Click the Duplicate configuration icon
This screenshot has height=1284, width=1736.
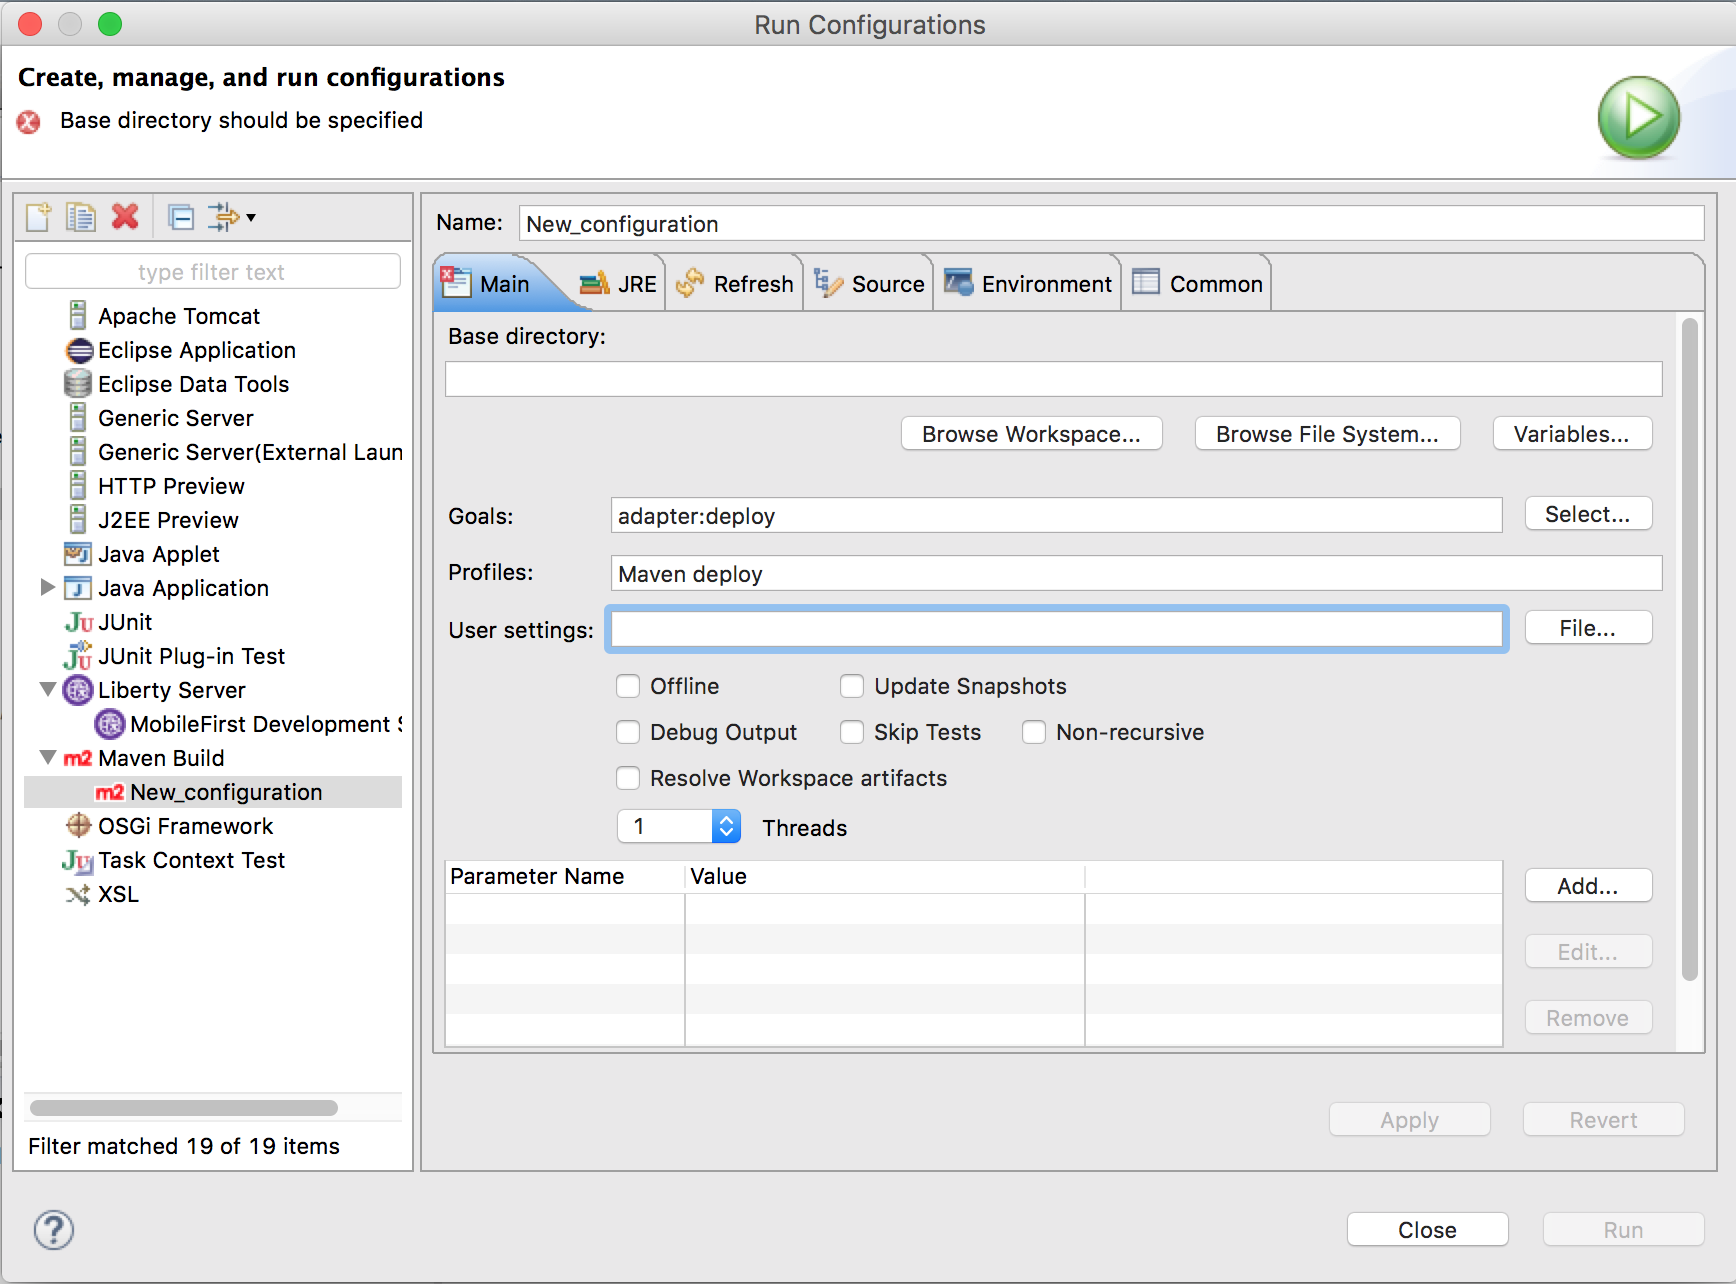[81, 217]
